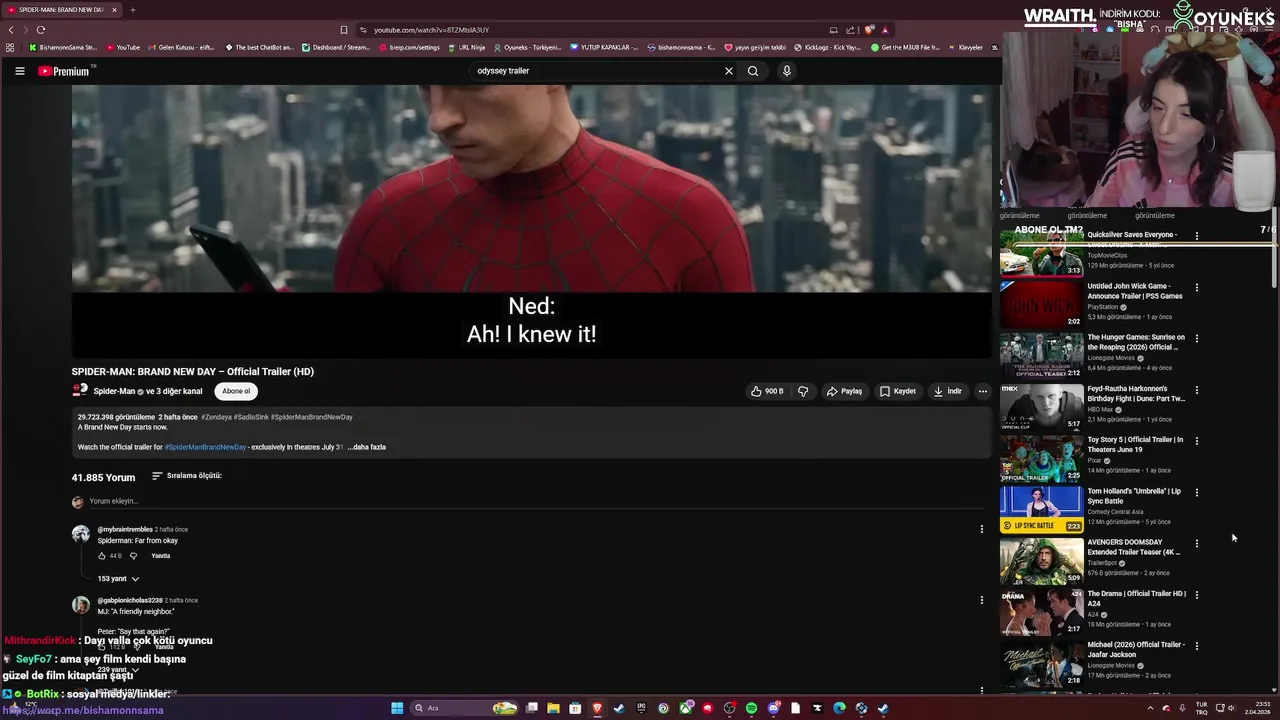Download the video with İndir

[x=947, y=391]
